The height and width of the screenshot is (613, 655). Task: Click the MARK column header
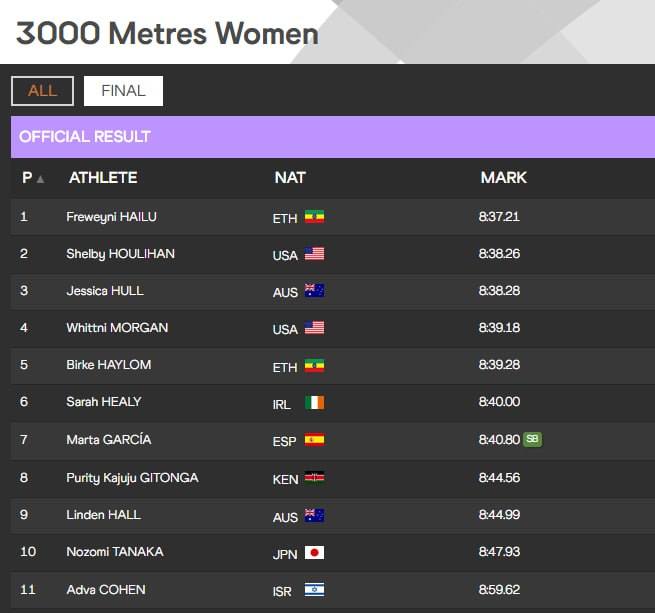pyautogui.click(x=503, y=178)
